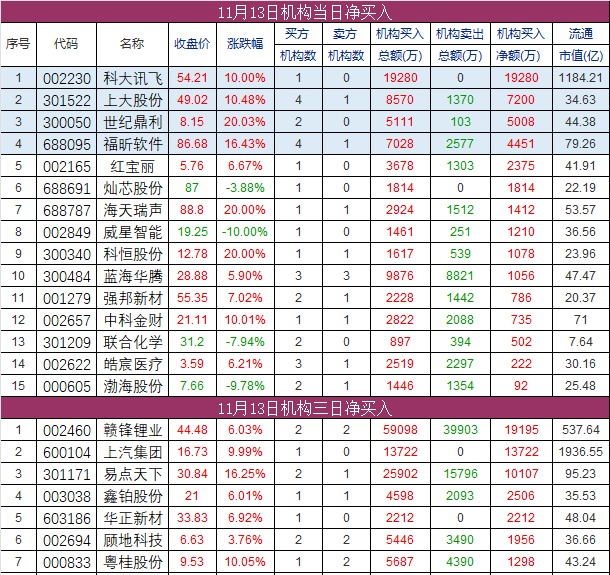Screen dimensions: 610x575
Task: Select market value 1936.55
Action: tap(580, 452)
